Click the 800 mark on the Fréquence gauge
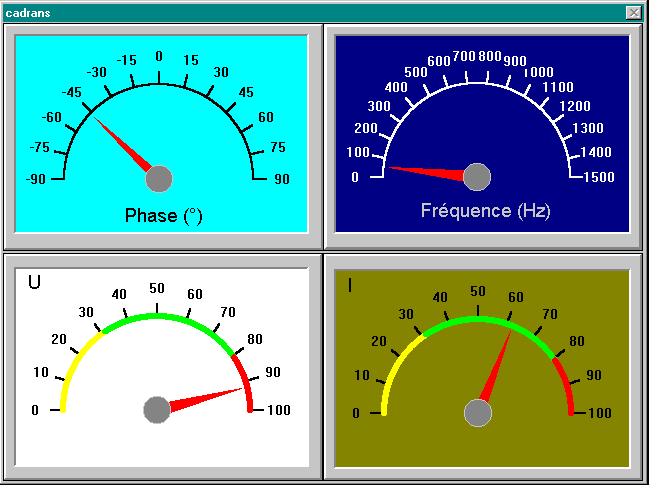 click(490, 56)
